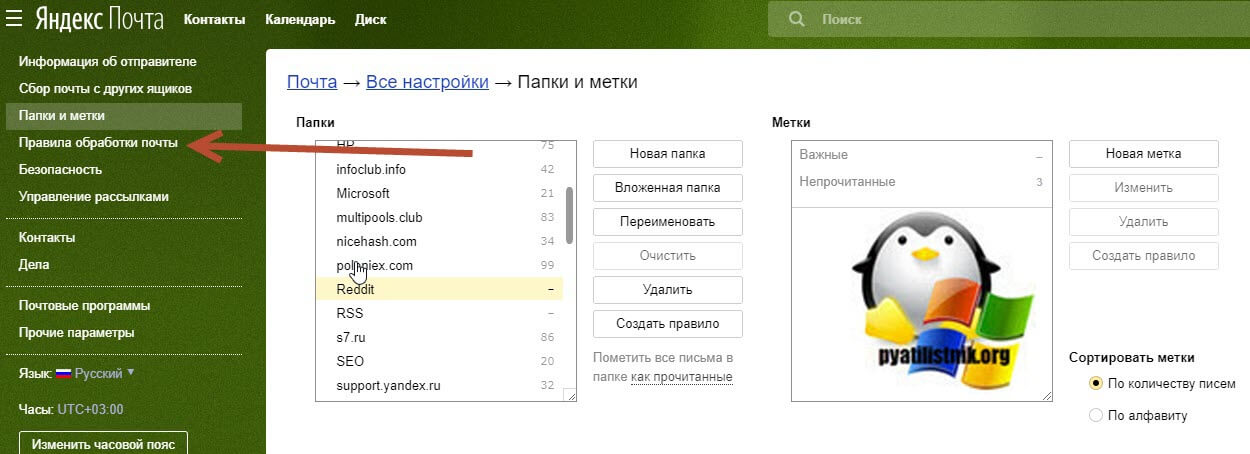
Task: Click in the Поиск search field
Action: [1009, 19]
